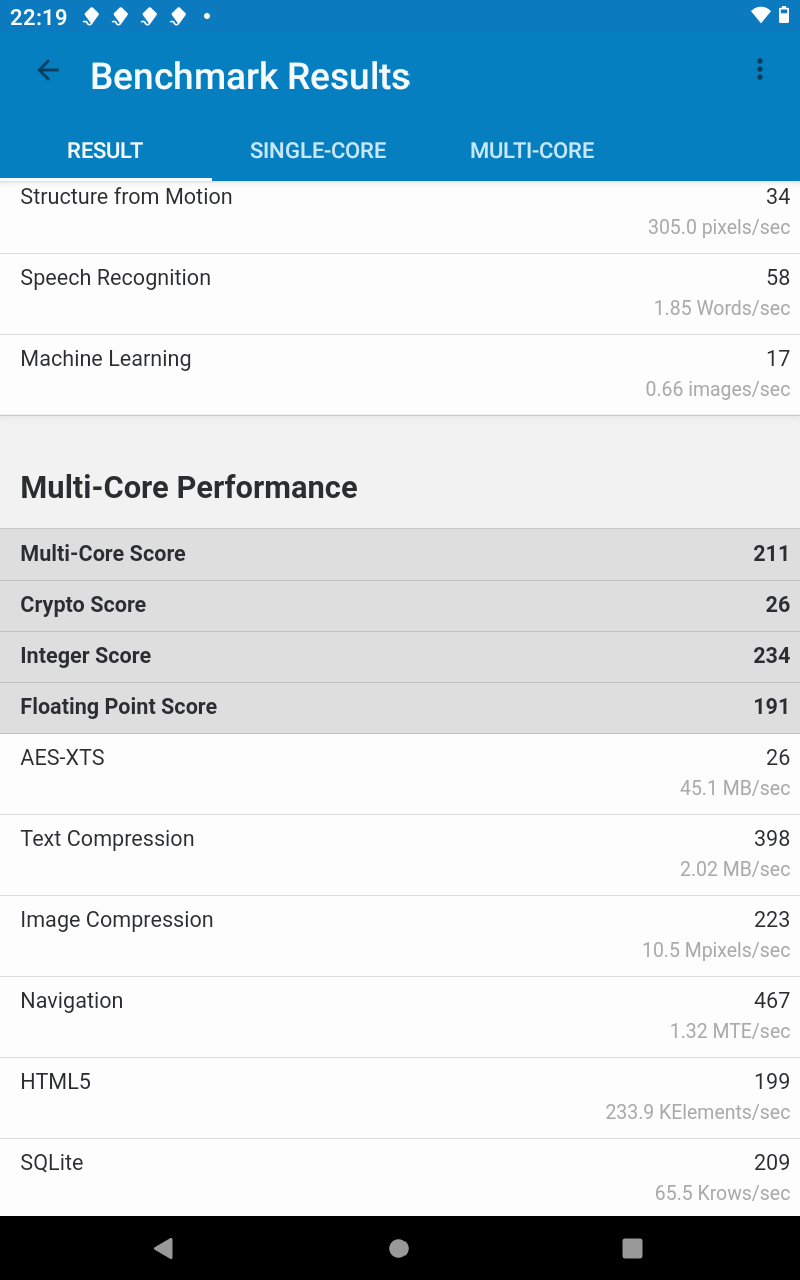Image resolution: width=800 pixels, height=1280 pixels.
Task: Open the three-dot overflow menu
Action: [760, 70]
